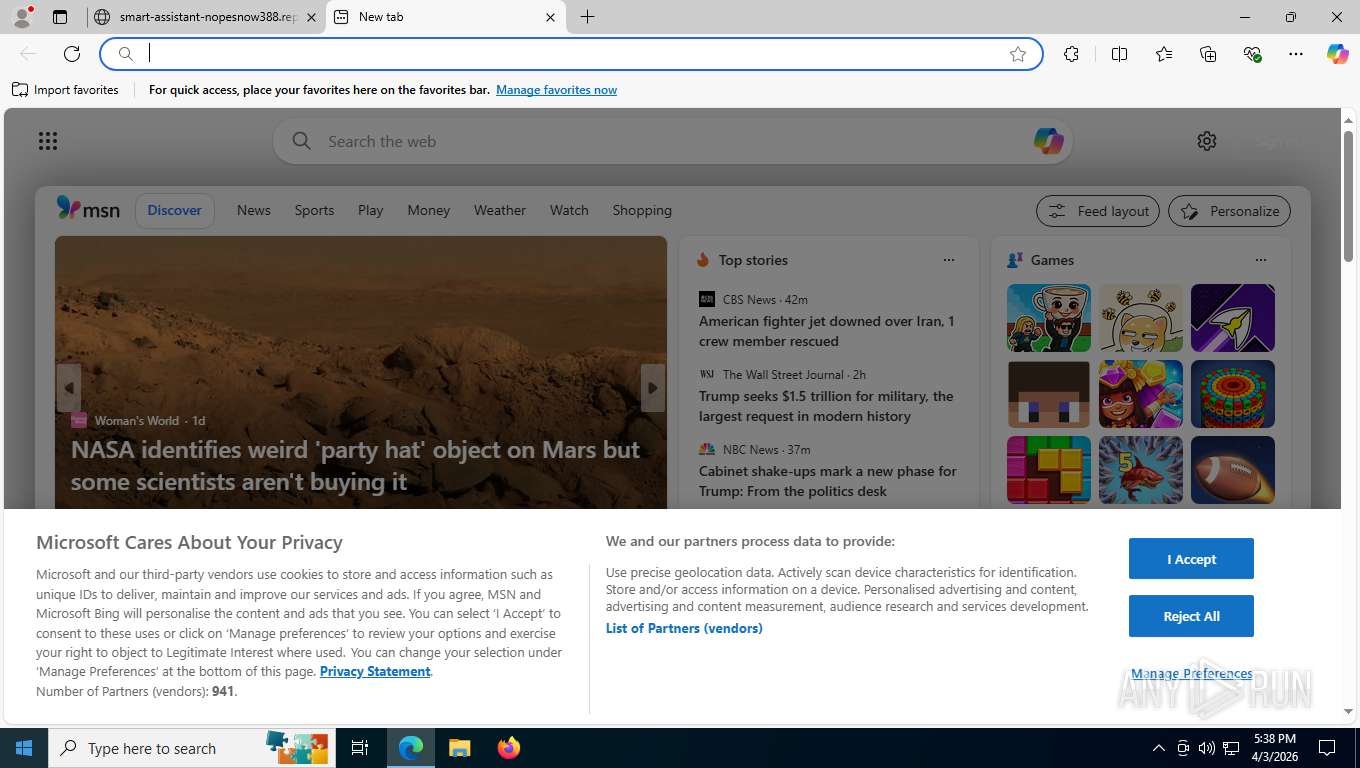1360x768 pixels.
Task: Click the Feed layout button
Action: point(1098,211)
